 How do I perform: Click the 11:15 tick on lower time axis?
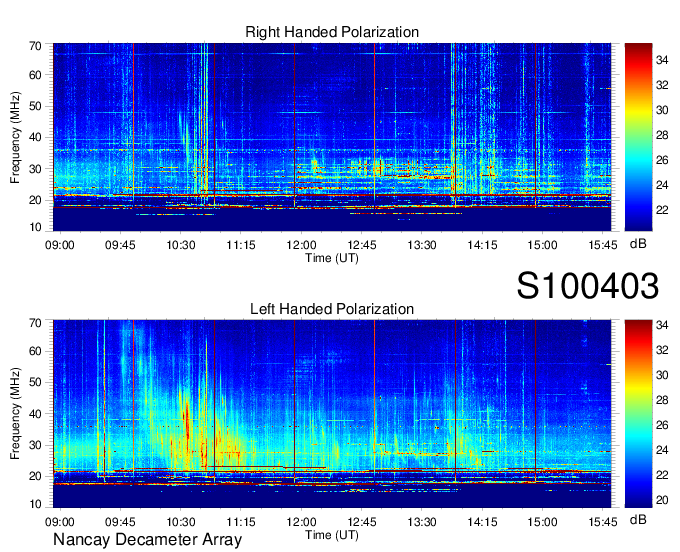[x=241, y=522]
